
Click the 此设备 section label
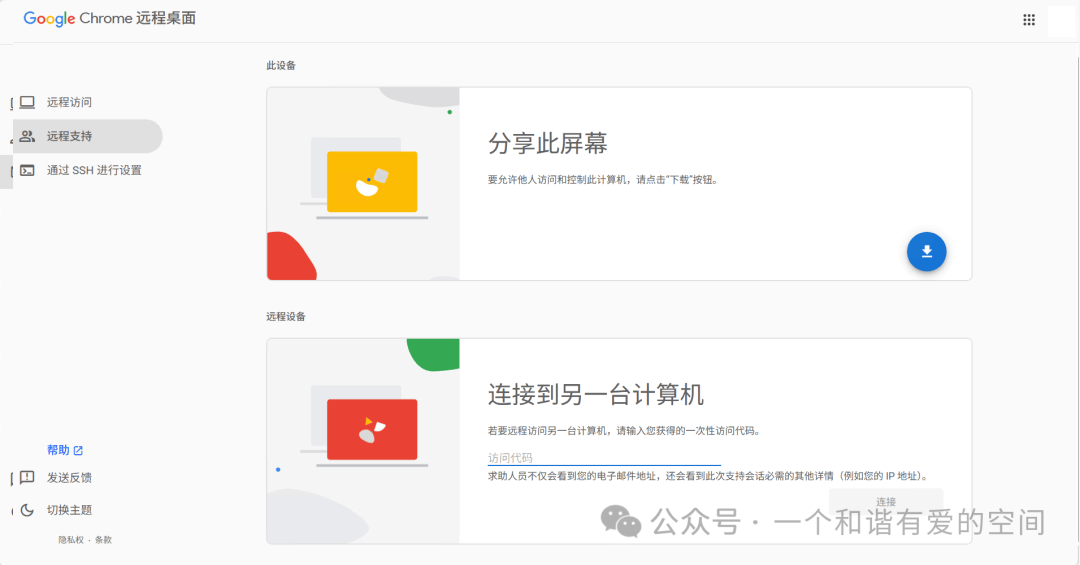281,65
